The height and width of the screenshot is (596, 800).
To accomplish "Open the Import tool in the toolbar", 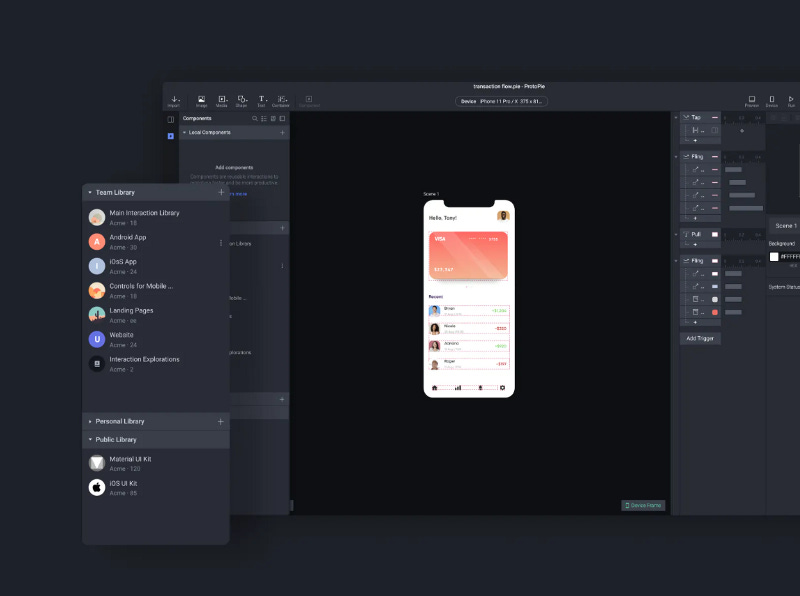I will 174,101.
